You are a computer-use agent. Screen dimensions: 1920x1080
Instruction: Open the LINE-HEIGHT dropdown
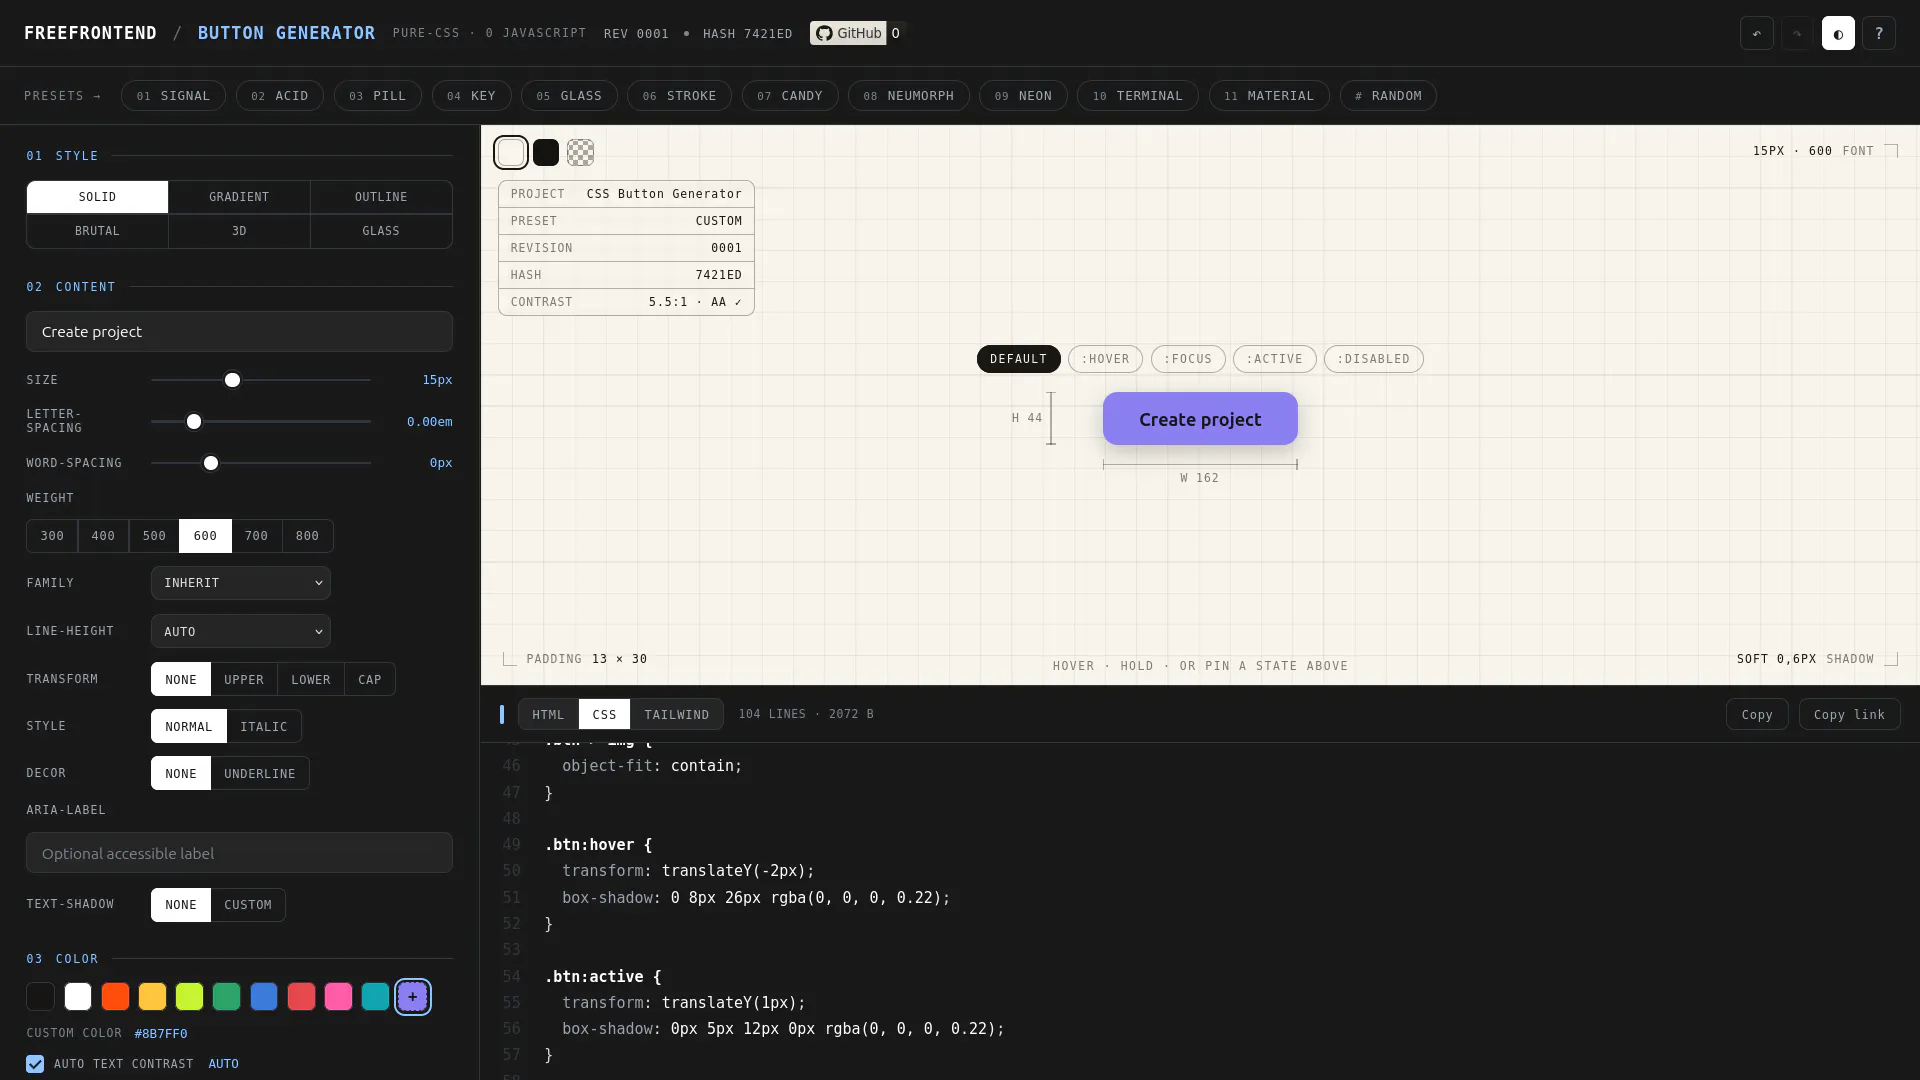click(241, 631)
